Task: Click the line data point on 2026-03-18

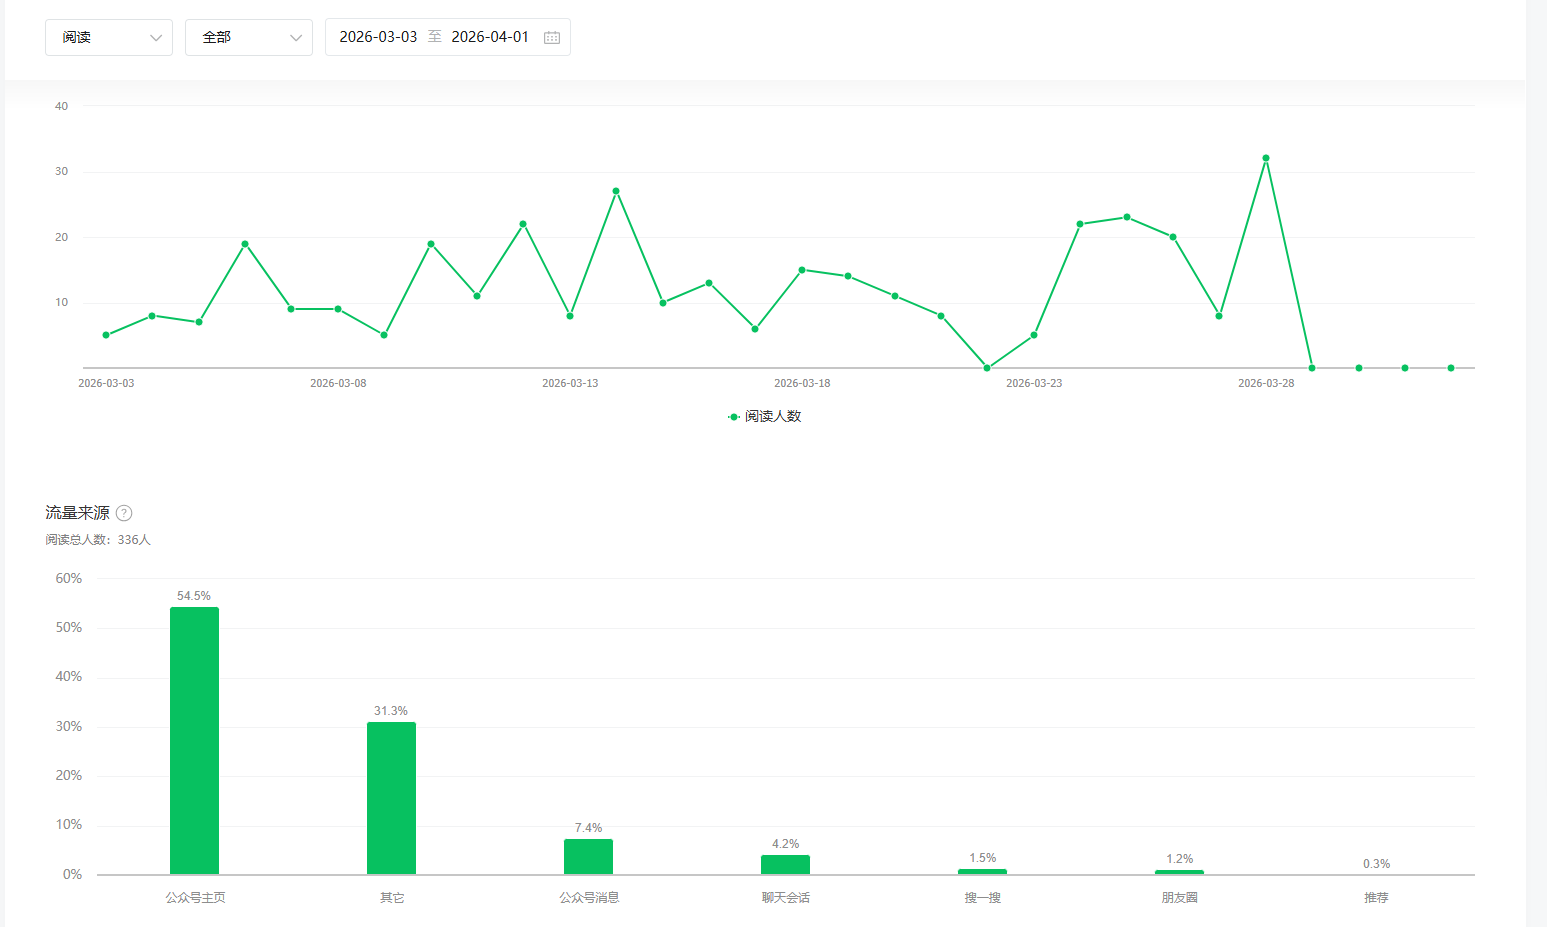Action: coord(802,270)
